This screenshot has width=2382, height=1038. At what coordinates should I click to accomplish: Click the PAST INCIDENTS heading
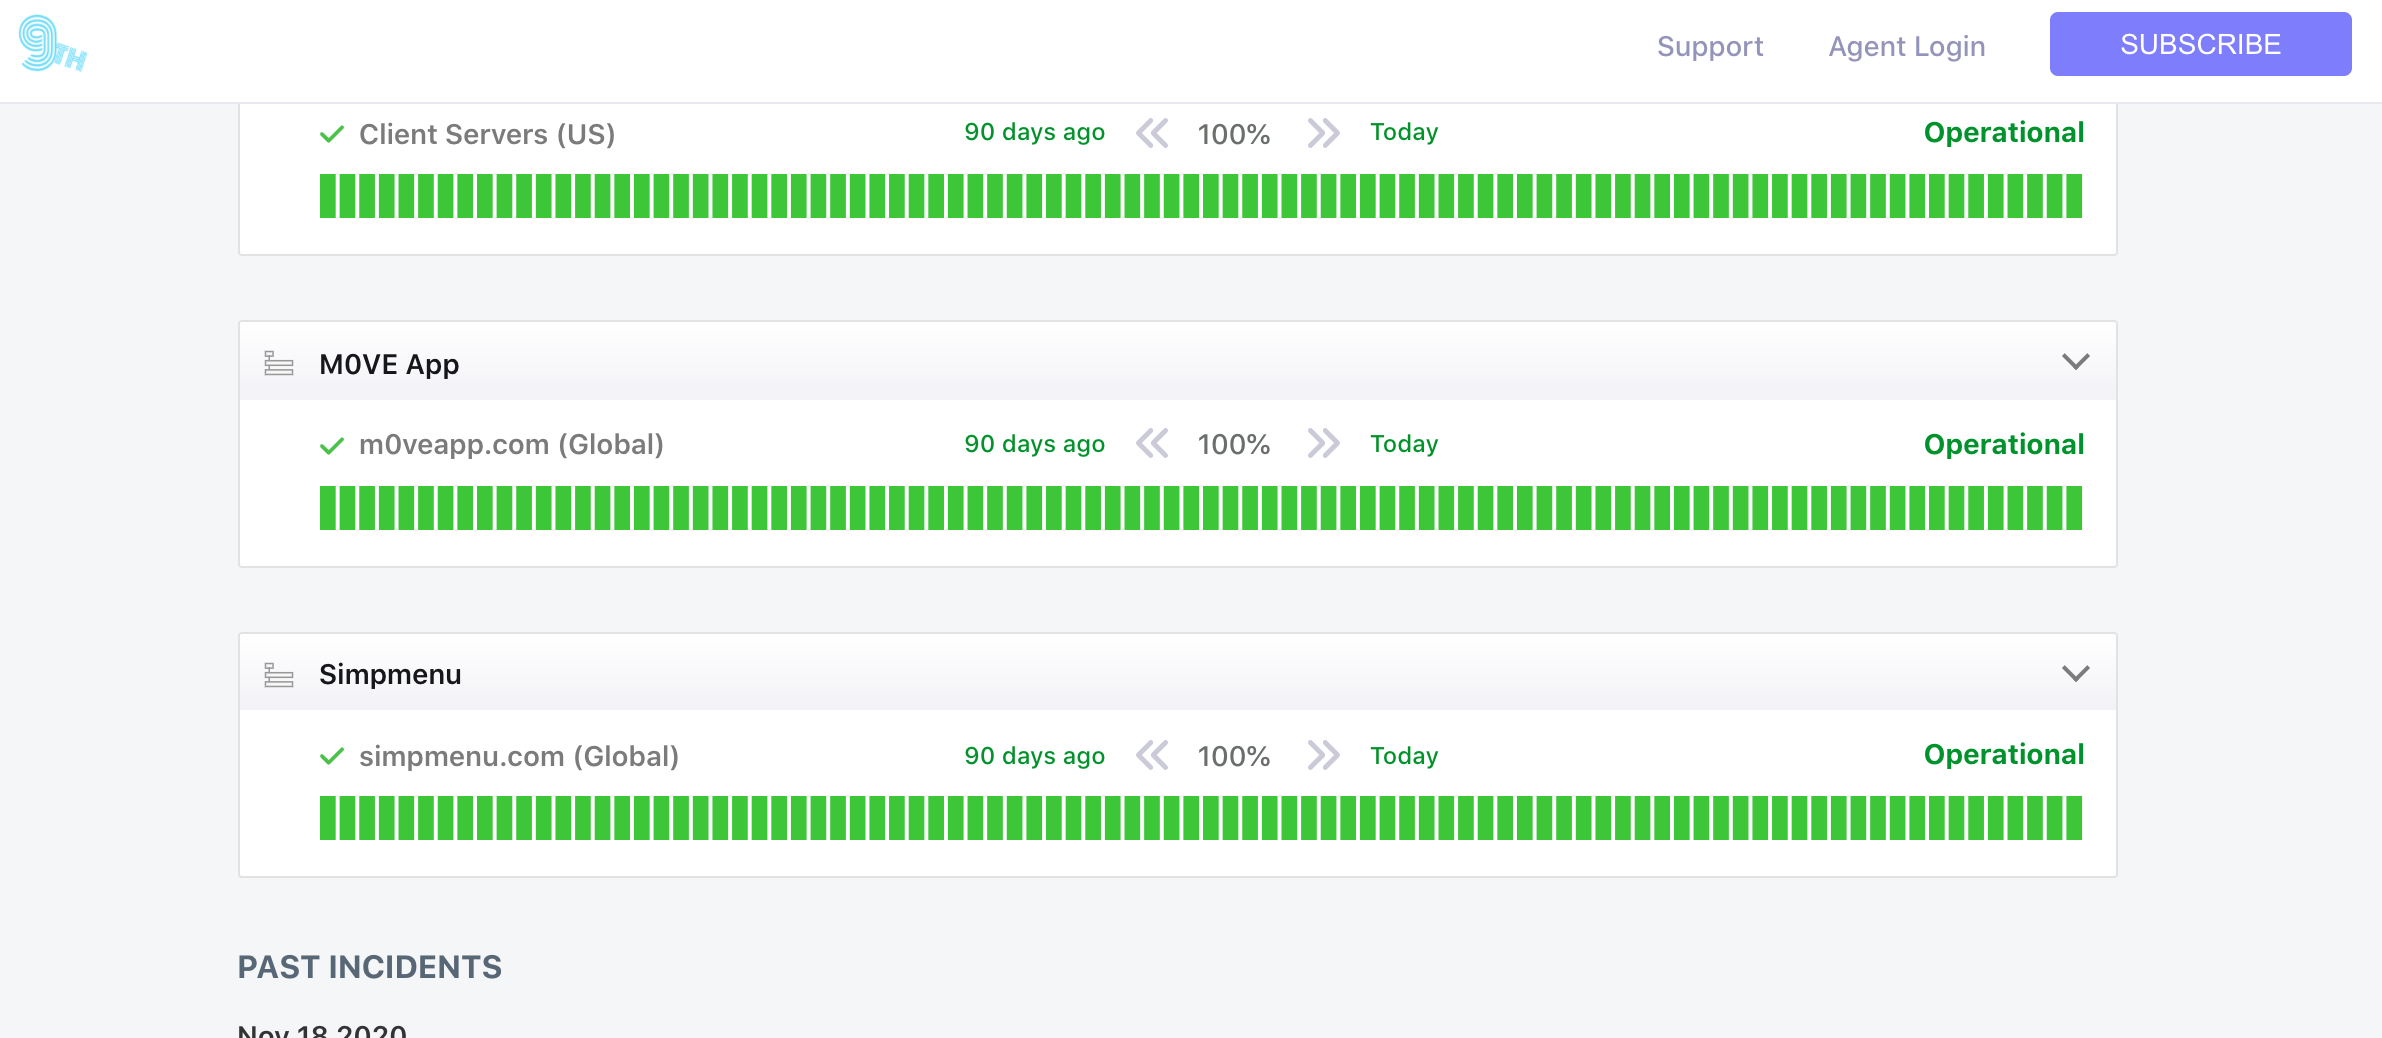point(370,967)
